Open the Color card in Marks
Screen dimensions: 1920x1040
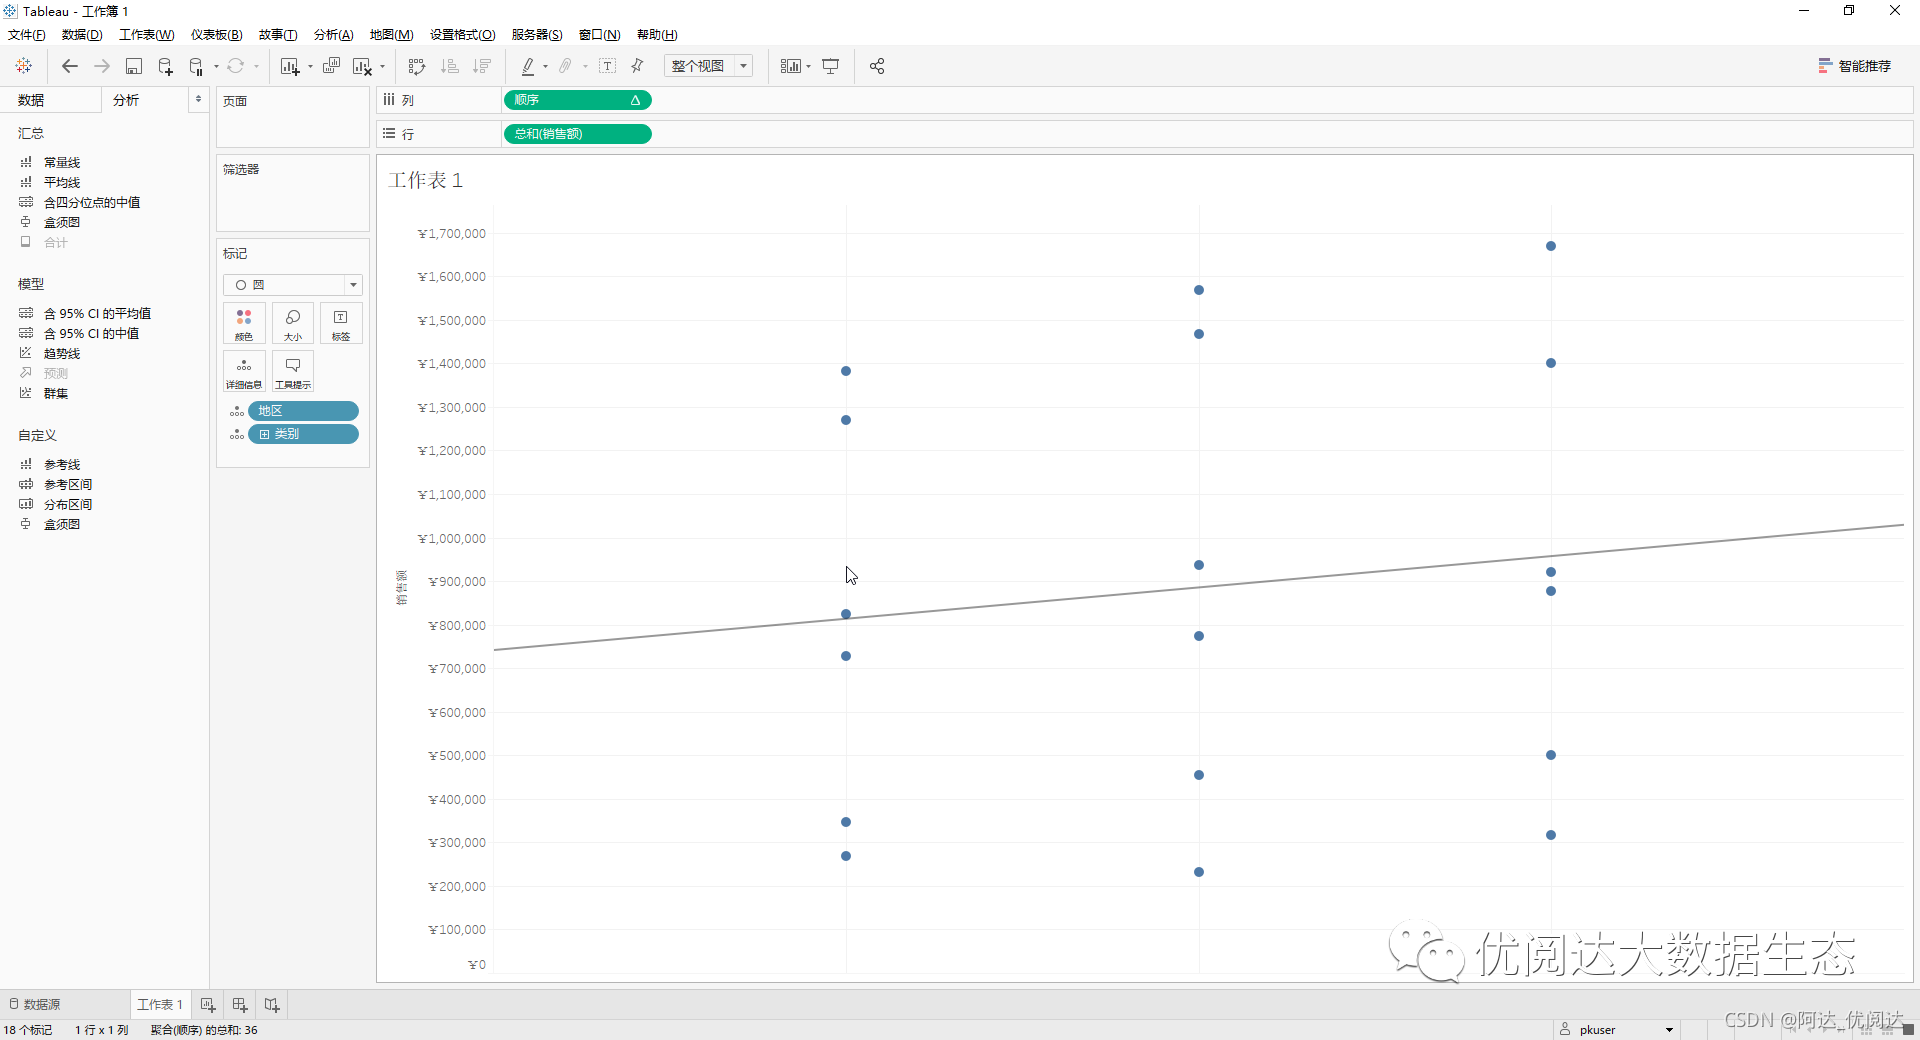point(244,324)
